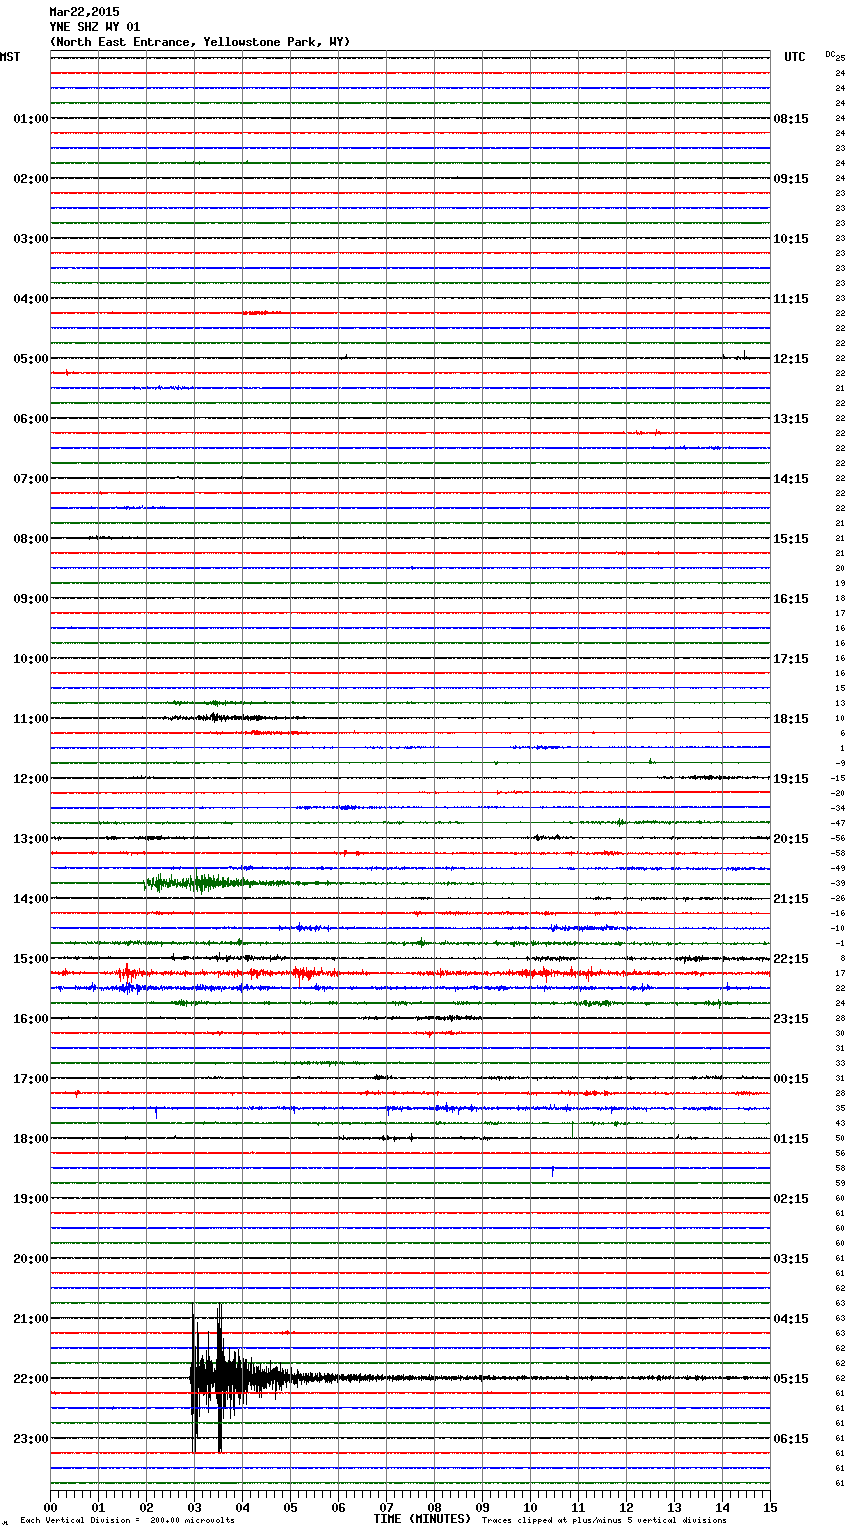This screenshot has height=1534, width=850.
Task: Select the 05:00 MST time label
Action: point(31,359)
